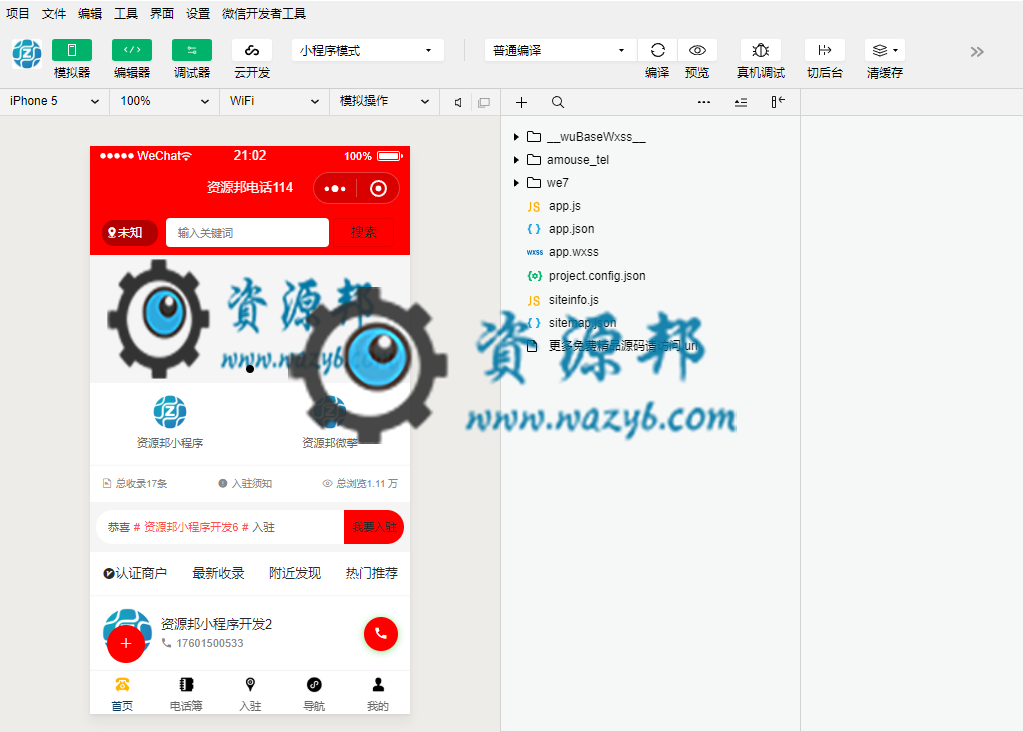Click the collapse all folders icon
This screenshot has height=732, width=1023.
[741, 102]
